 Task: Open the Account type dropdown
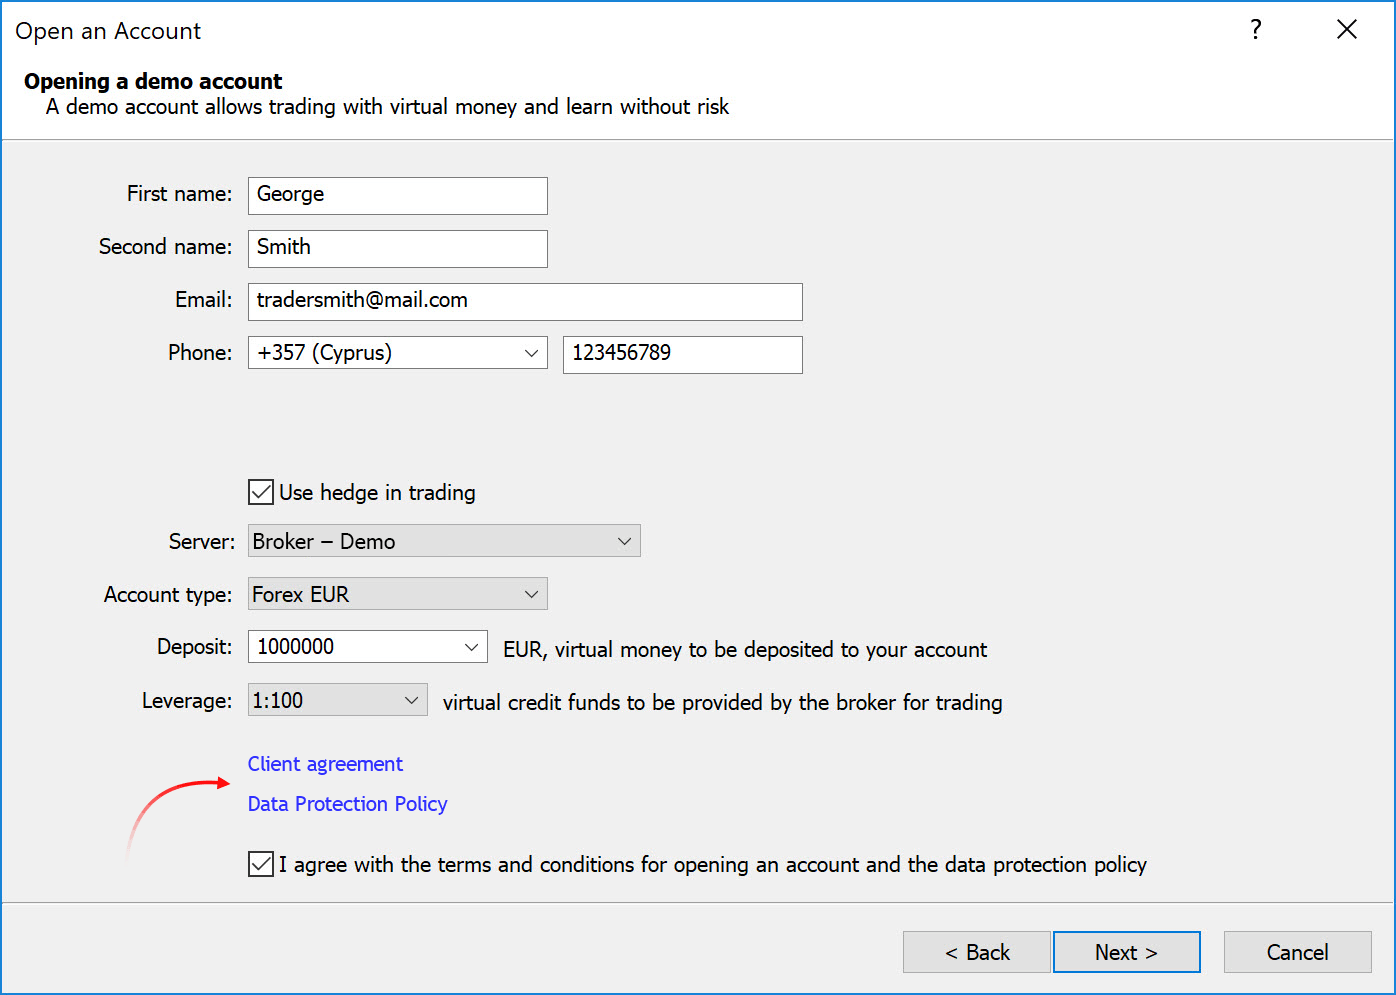pos(531,593)
